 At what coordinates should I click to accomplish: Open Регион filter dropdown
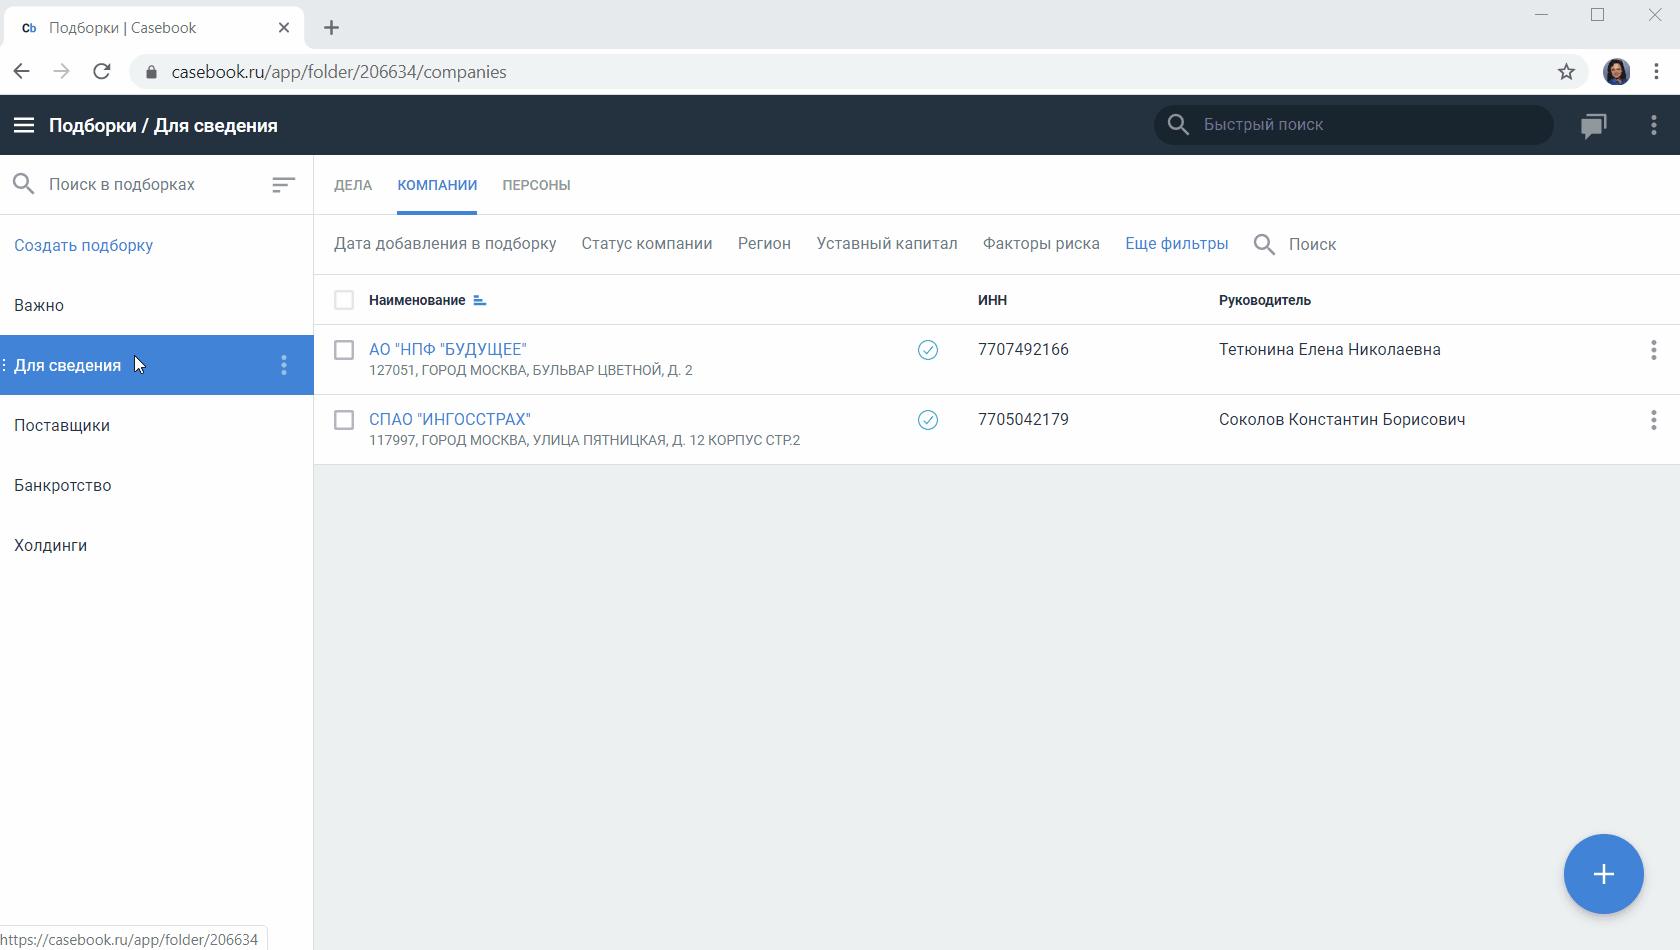click(764, 244)
